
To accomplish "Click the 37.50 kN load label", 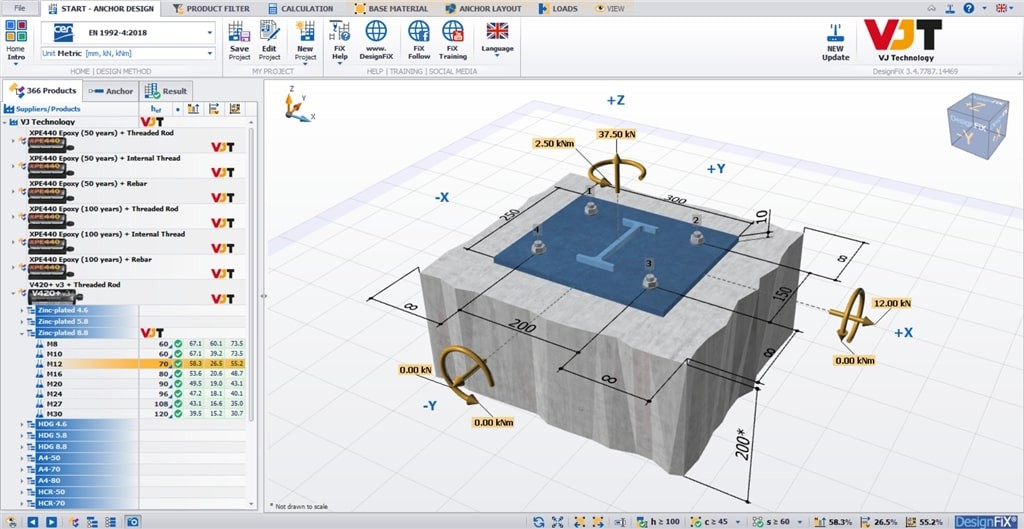I will (617, 134).
